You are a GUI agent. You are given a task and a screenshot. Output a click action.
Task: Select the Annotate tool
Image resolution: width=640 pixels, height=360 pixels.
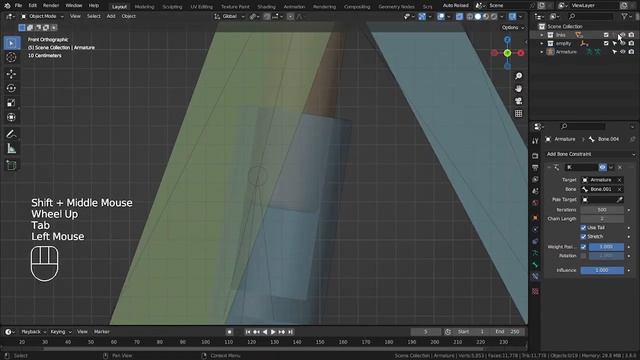[x=11, y=134]
